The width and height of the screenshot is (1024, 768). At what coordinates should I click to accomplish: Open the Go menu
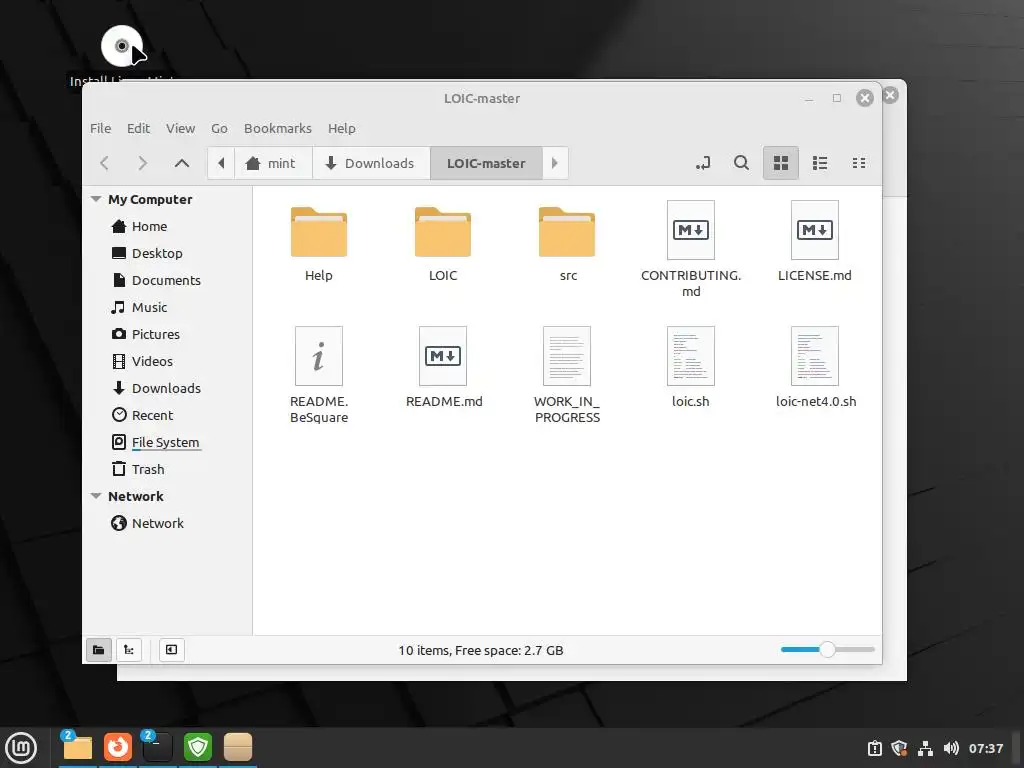click(219, 128)
